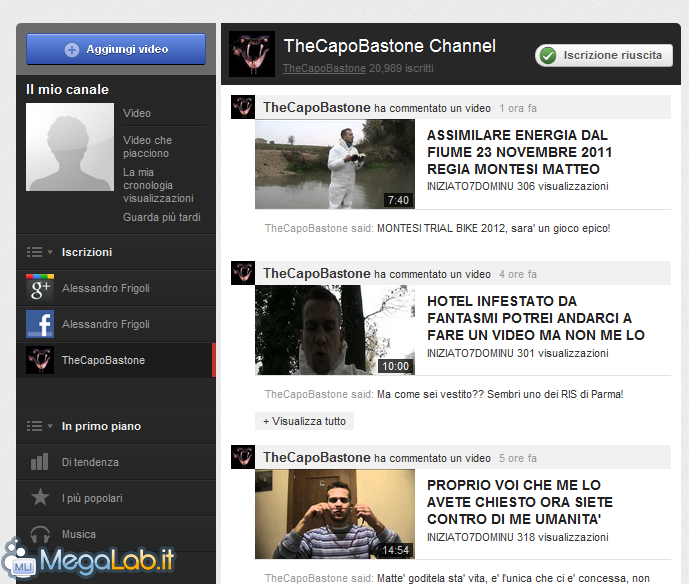Click TheCapoBastone name in 4 ore fa post
689x584 pixels.
(317, 274)
